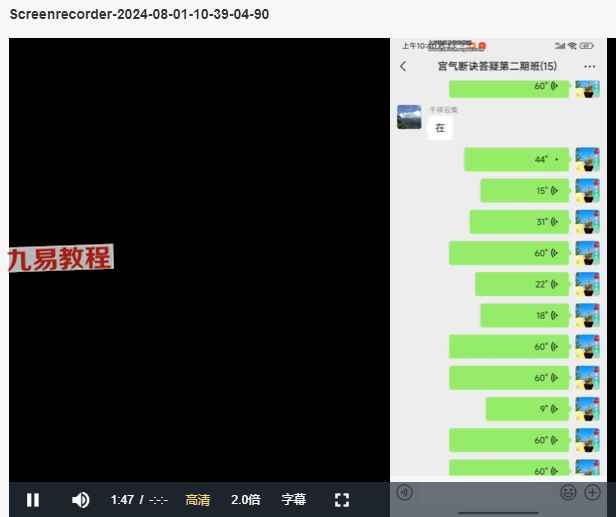Click the 1:47 elapsed time display
This screenshot has width=616, height=517.
(122, 500)
